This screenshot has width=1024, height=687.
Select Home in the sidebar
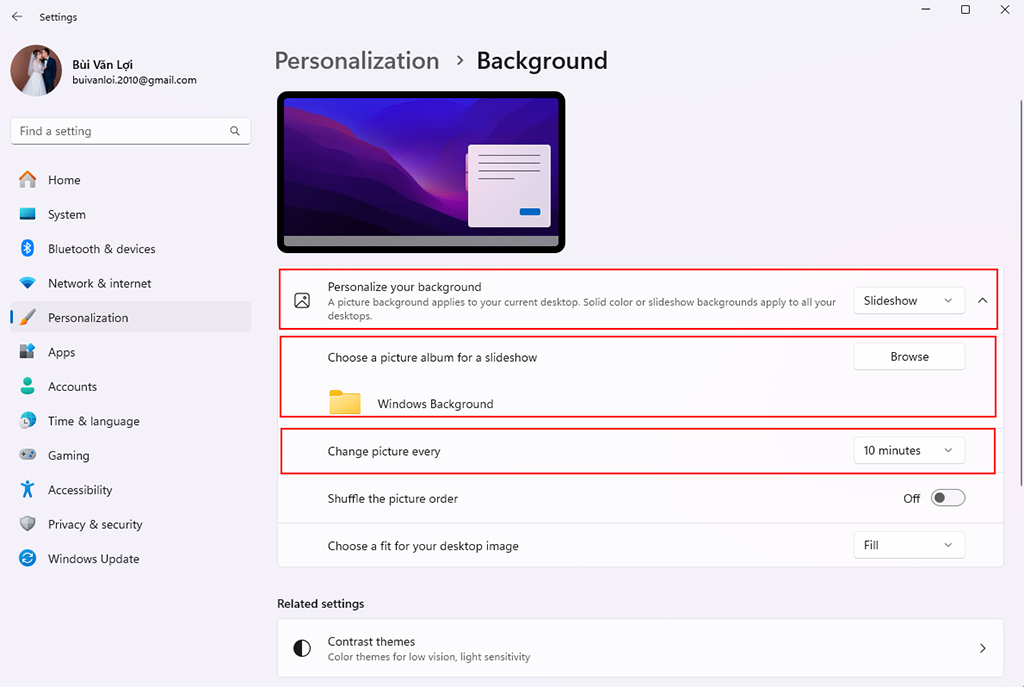[64, 180]
